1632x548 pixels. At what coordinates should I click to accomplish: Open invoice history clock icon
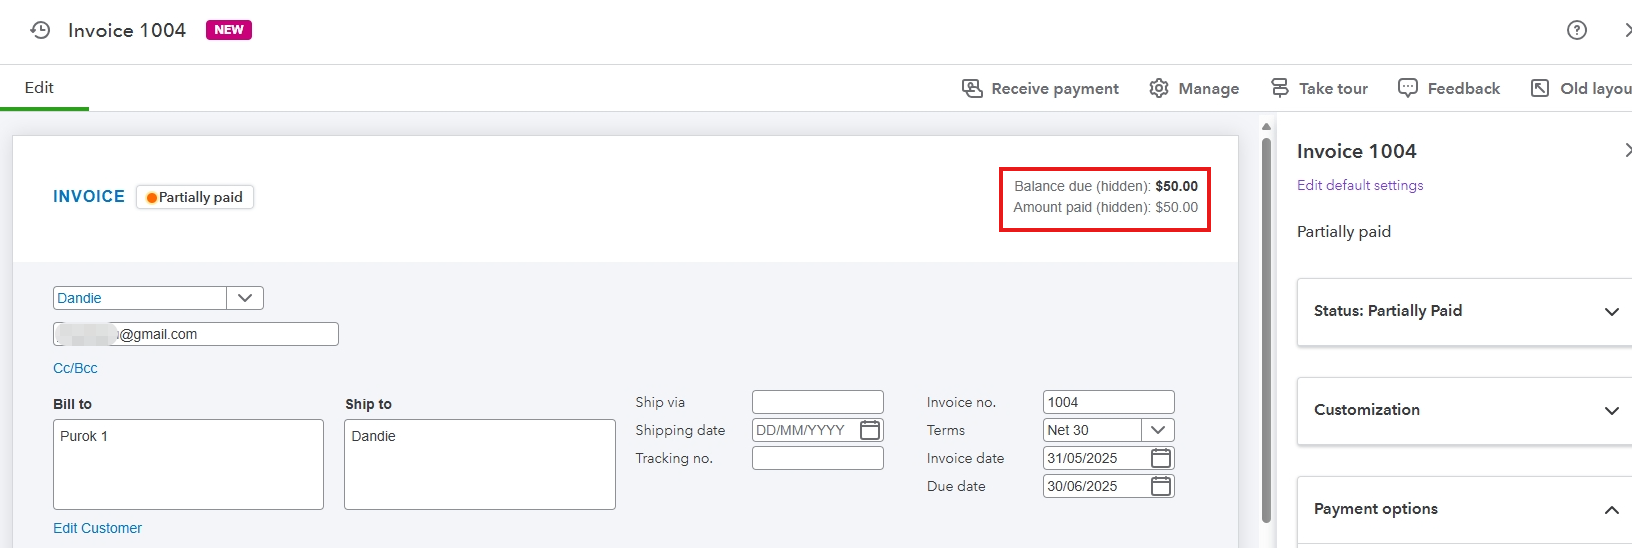(x=40, y=30)
